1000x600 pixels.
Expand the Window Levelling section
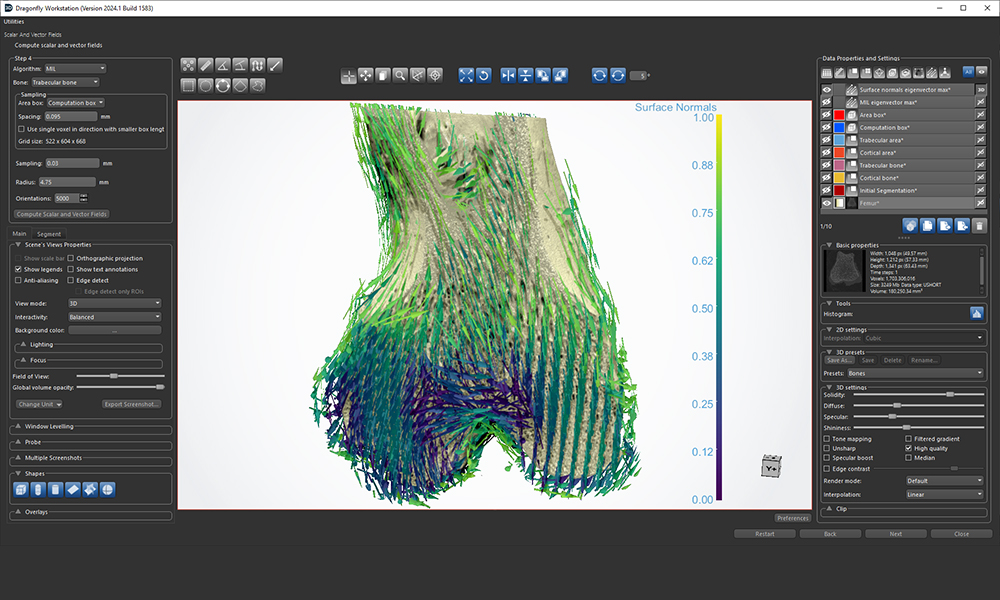(x=19, y=427)
